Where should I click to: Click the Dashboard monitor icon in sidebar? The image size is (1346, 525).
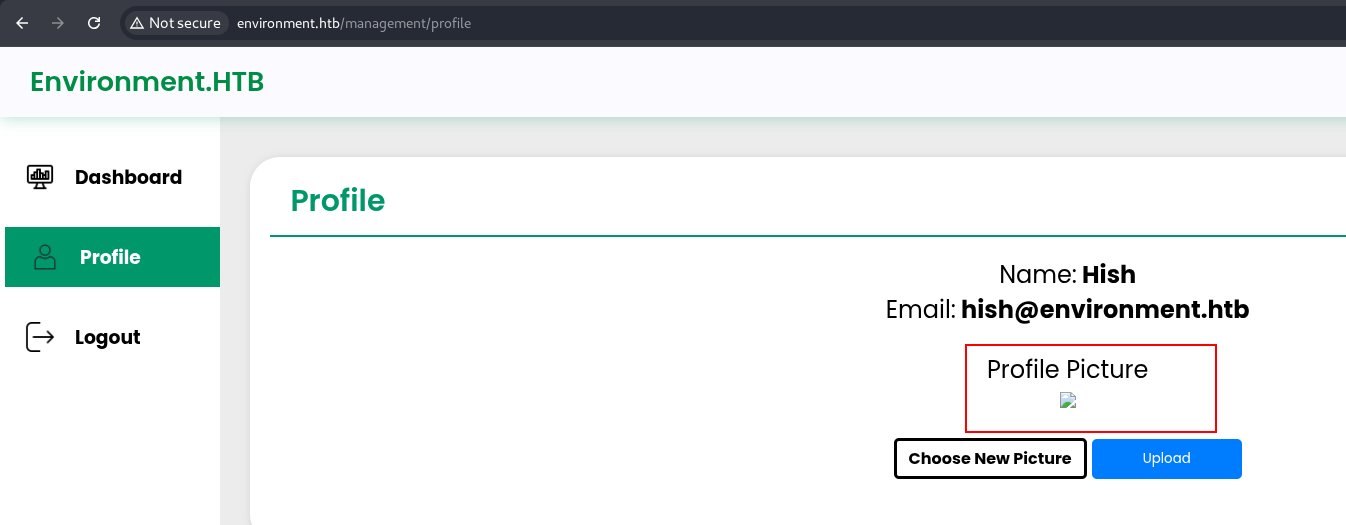(39, 177)
